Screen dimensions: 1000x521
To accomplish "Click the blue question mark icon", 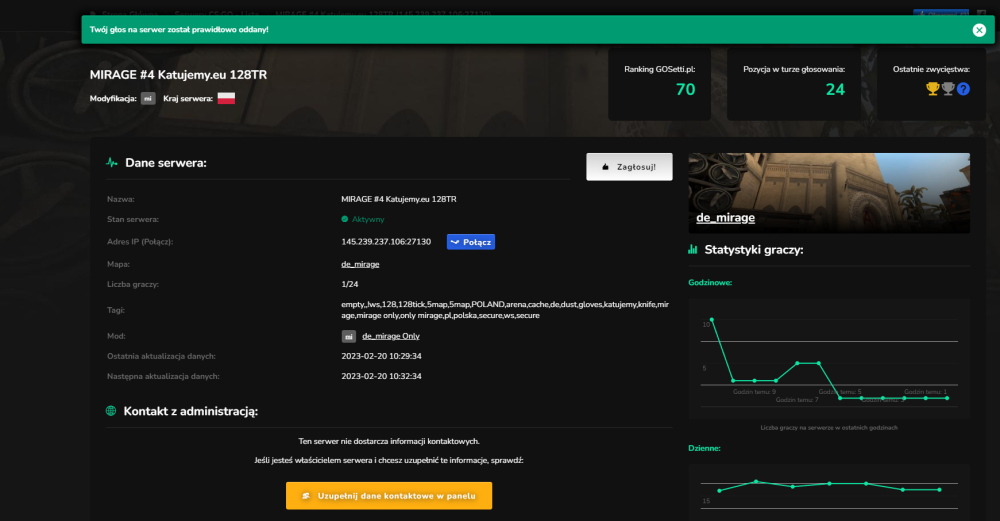I will (x=964, y=89).
